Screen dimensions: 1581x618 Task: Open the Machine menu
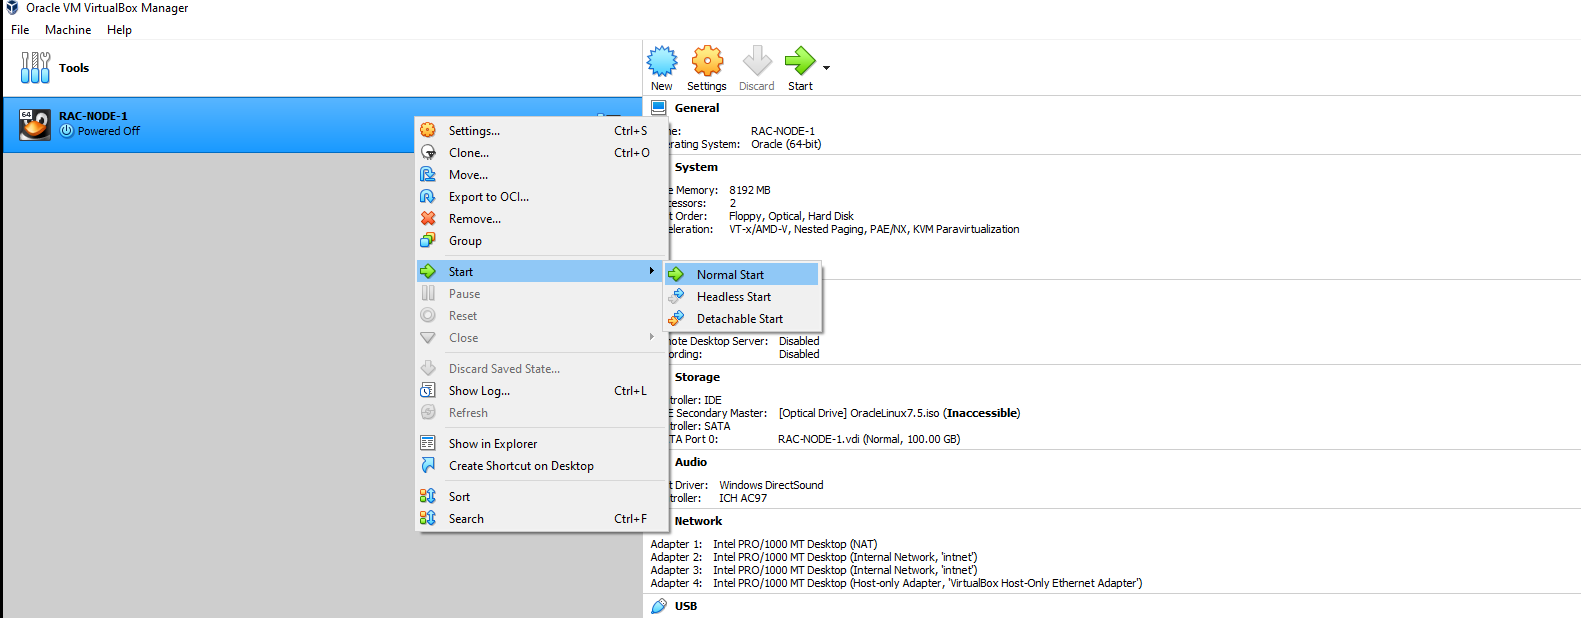[68, 30]
